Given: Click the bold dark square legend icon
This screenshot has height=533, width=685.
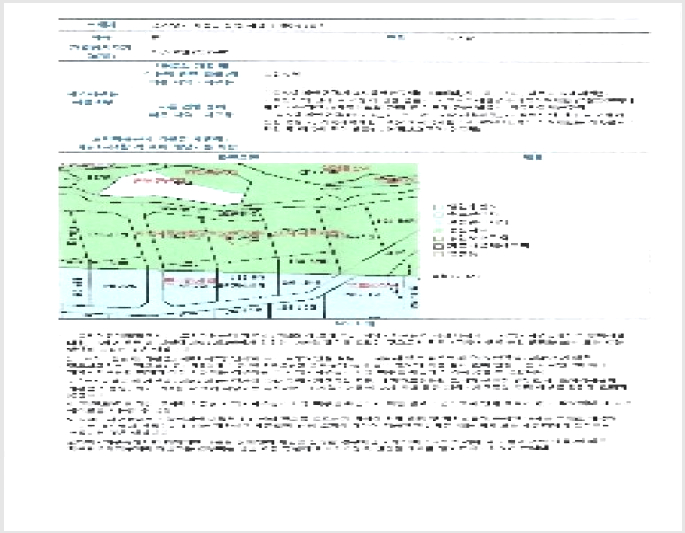Looking at the screenshot, I should (x=438, y=246).
